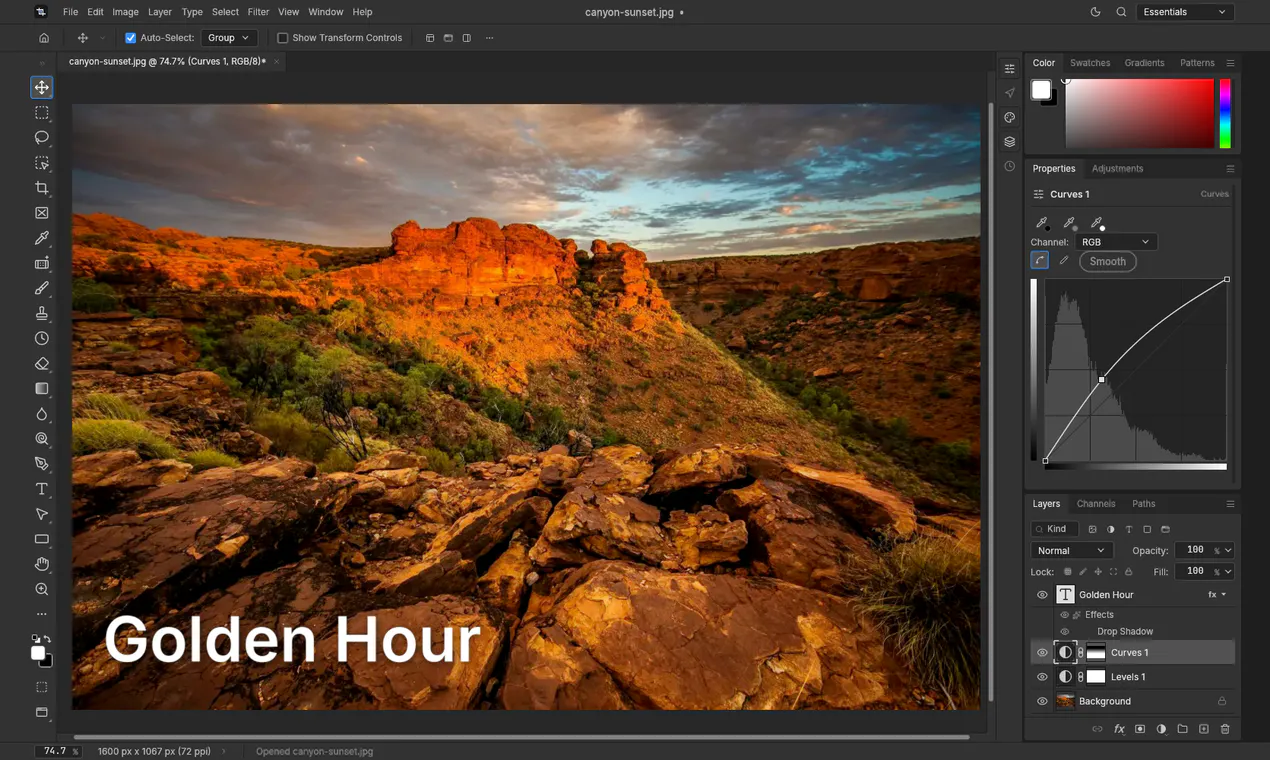Select the Rectangular Marquee tool

[41, 113]
